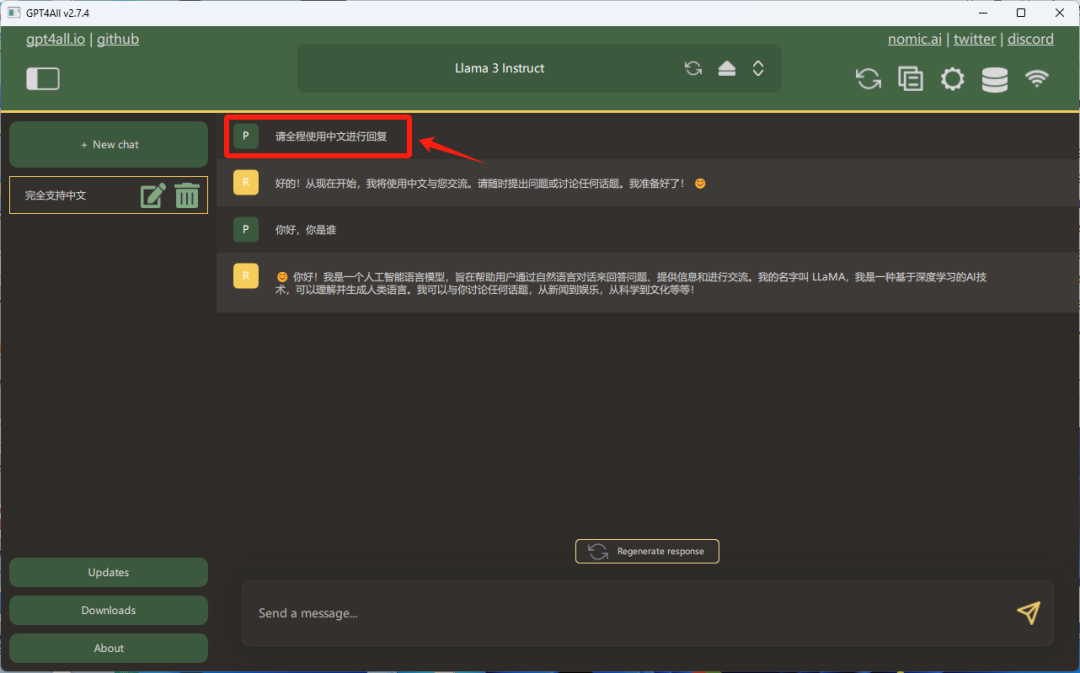Open the Updates dialog
Viewport: 1080px width, 673px height.
[x=109, y=572]
